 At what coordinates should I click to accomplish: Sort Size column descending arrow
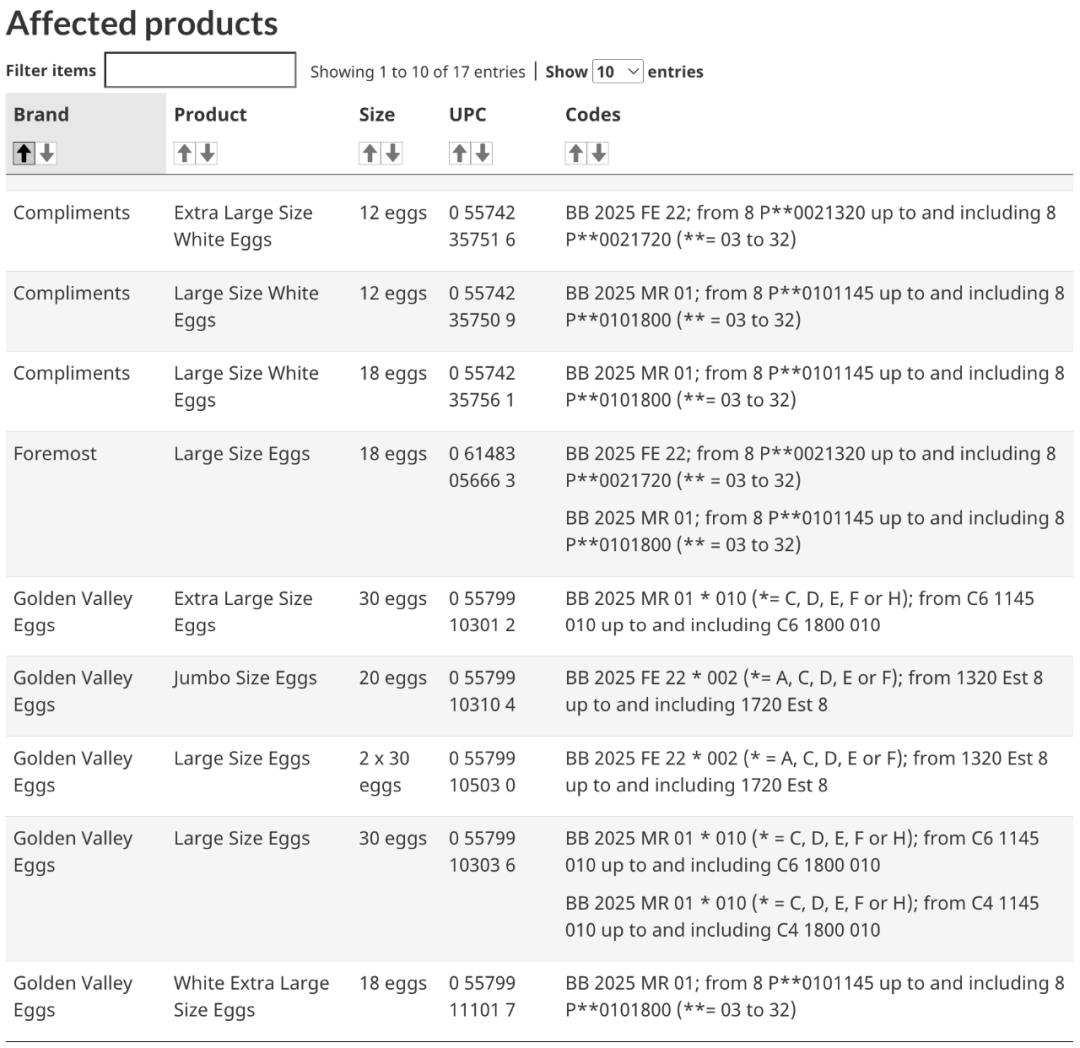392,153
